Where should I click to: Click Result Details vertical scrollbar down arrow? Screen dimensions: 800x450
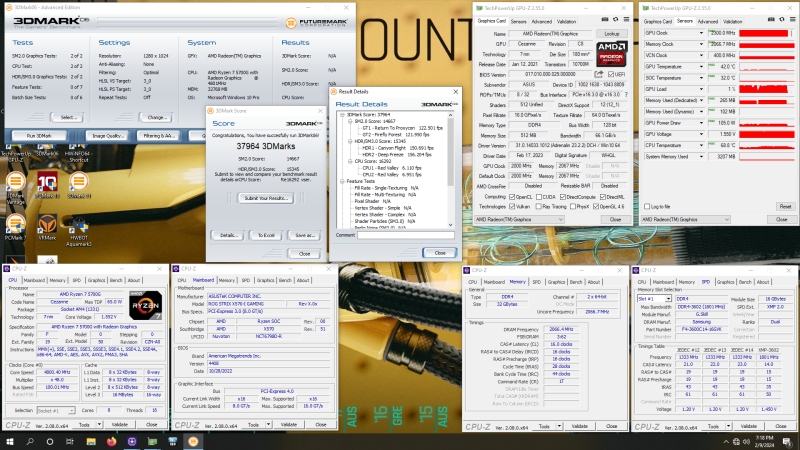point(451,224)
